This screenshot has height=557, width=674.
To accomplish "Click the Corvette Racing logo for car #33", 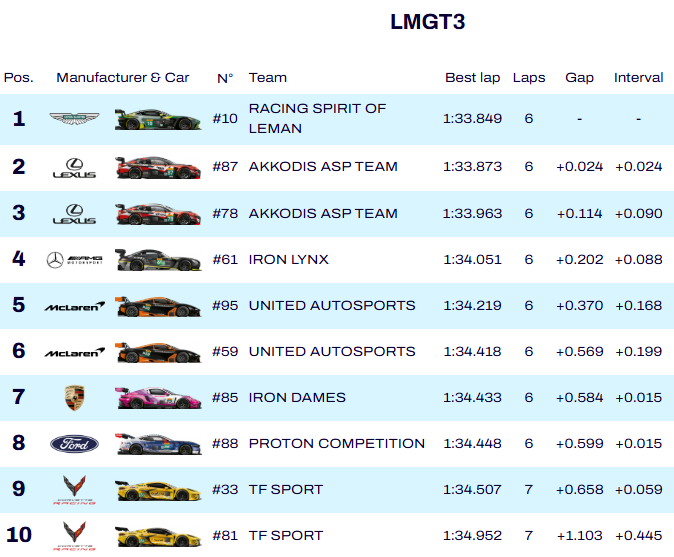I will 74,490.
